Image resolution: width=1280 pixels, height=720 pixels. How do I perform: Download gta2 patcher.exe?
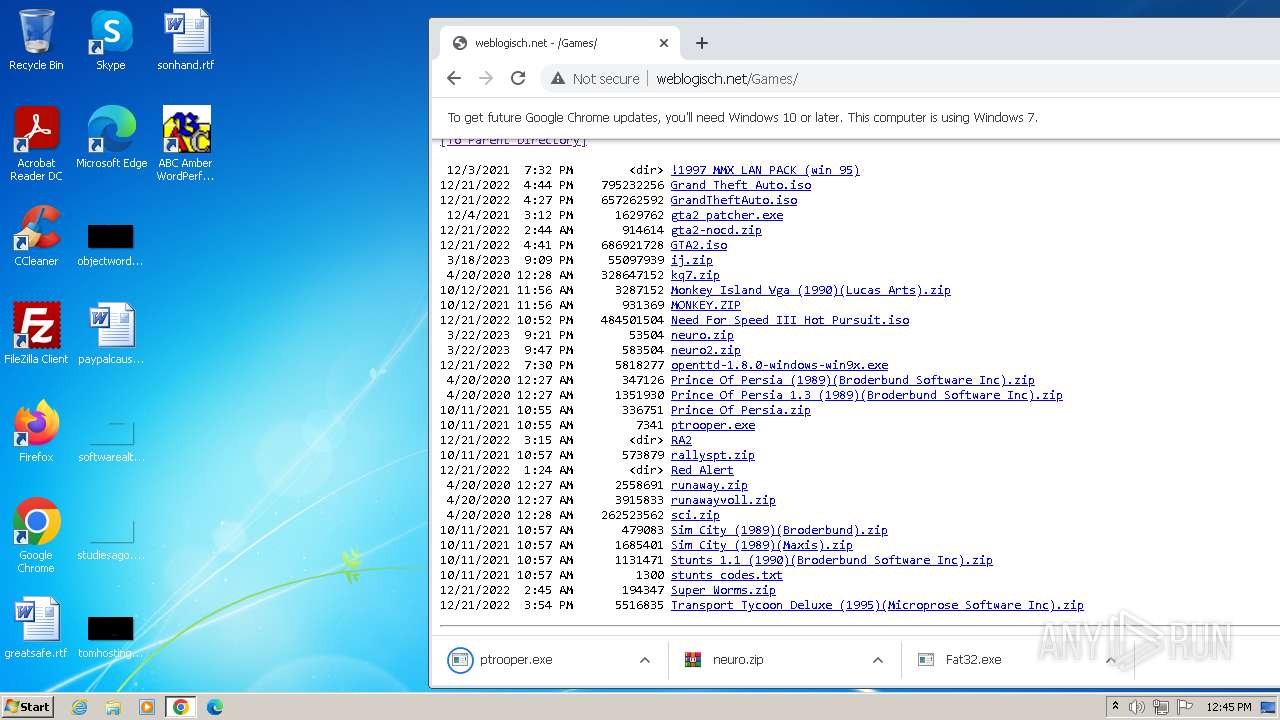[727, 215]
